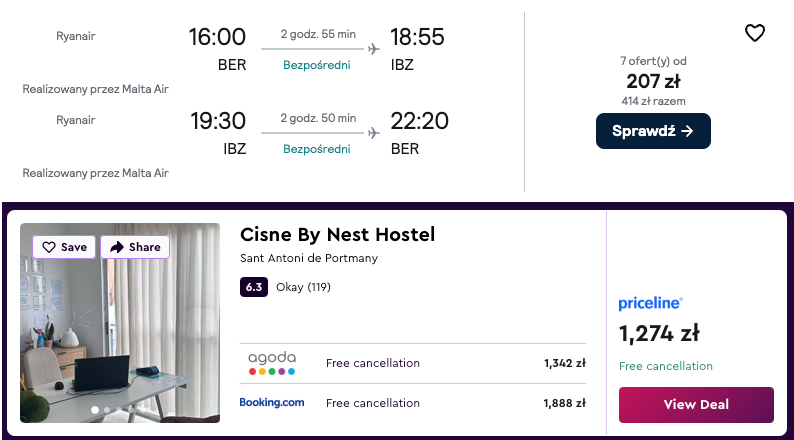This screenshot has width=794, height=440.
Task: Click the priceline 1,274 zł price
Action: [658, 333]
